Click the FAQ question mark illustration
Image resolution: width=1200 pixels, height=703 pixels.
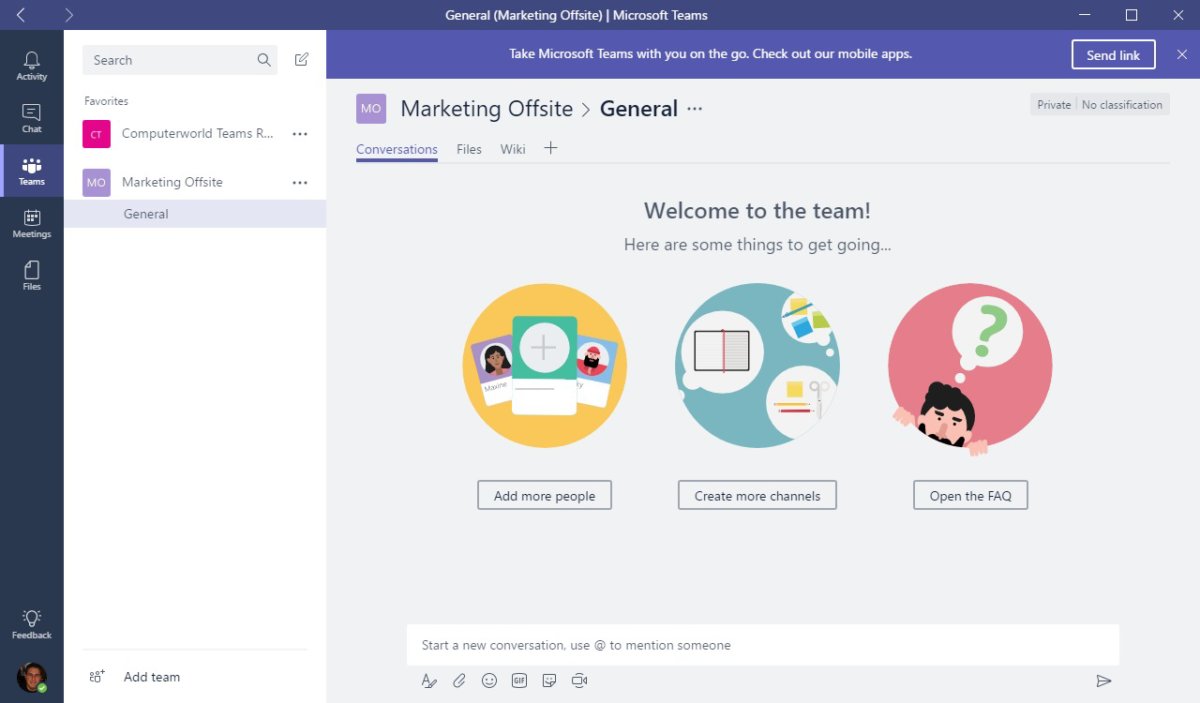click(970, 369)
